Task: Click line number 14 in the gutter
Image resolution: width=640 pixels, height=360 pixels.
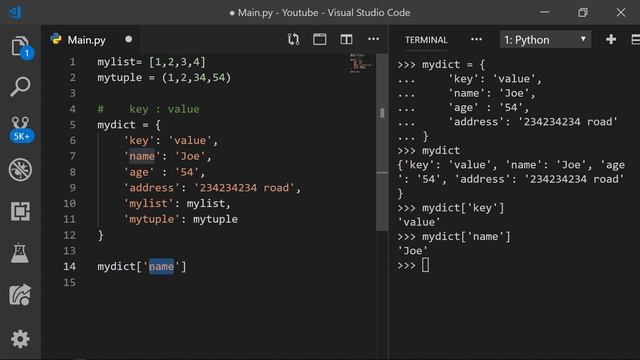Action: (x=70, y=267)
